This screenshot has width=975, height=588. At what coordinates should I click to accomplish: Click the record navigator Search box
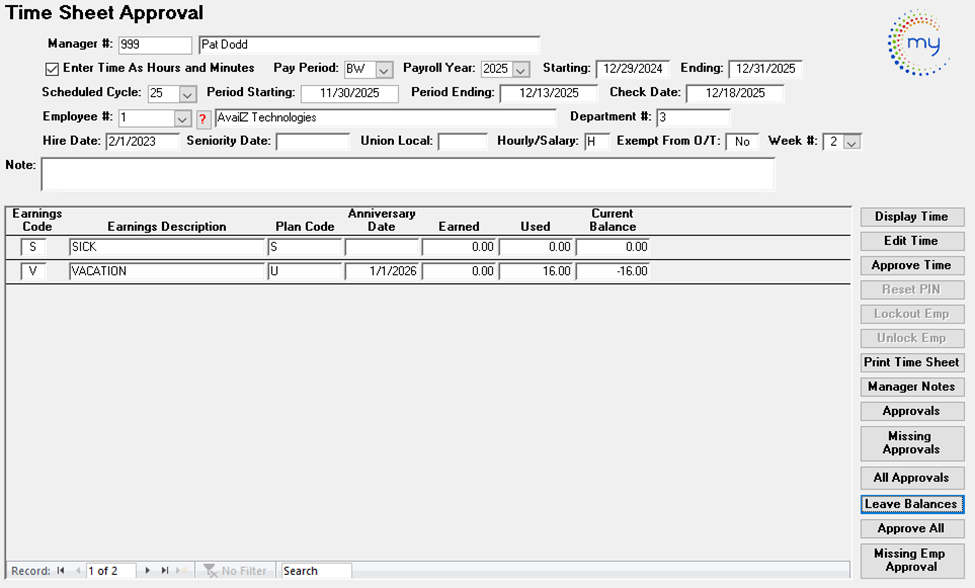[x=316, y=571]
